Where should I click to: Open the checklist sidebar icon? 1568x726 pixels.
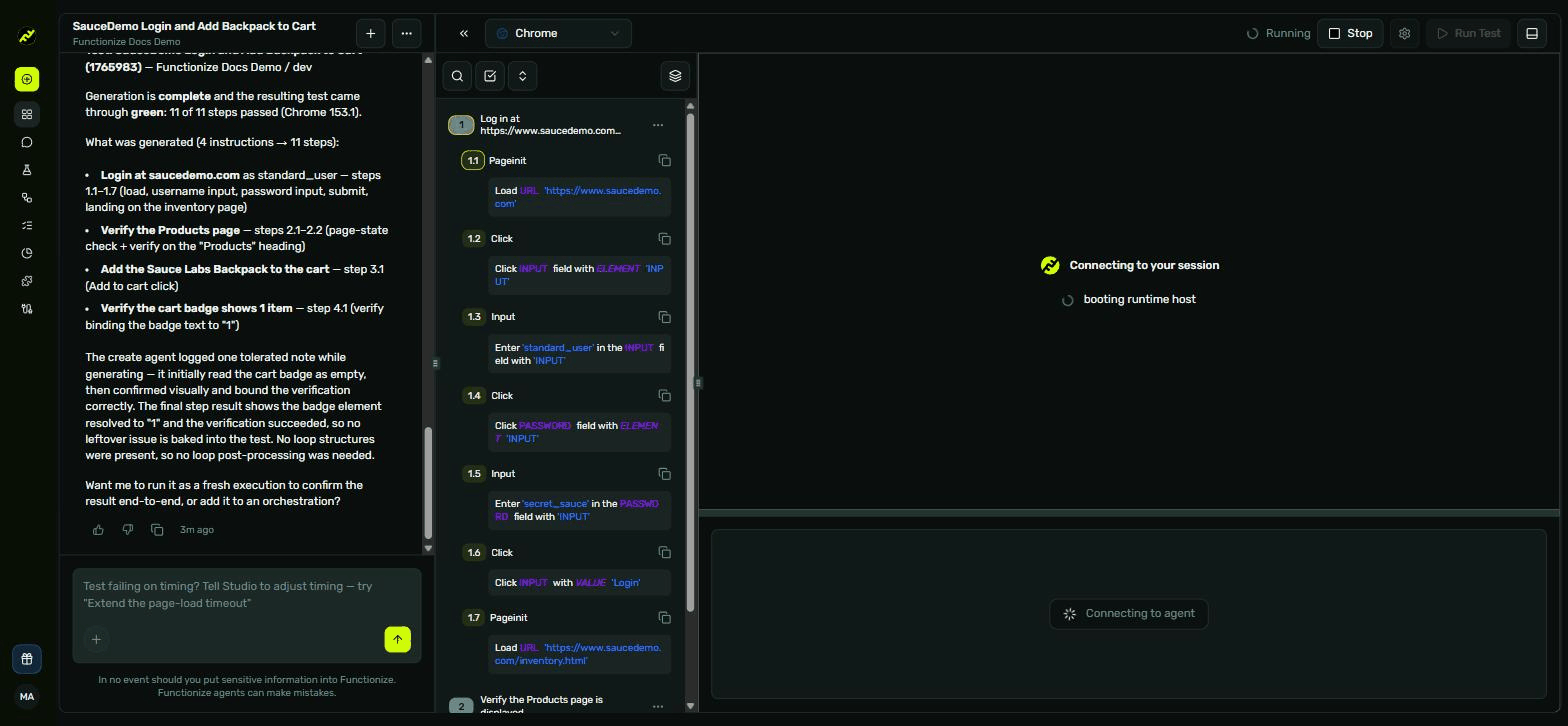click(27, 225)
